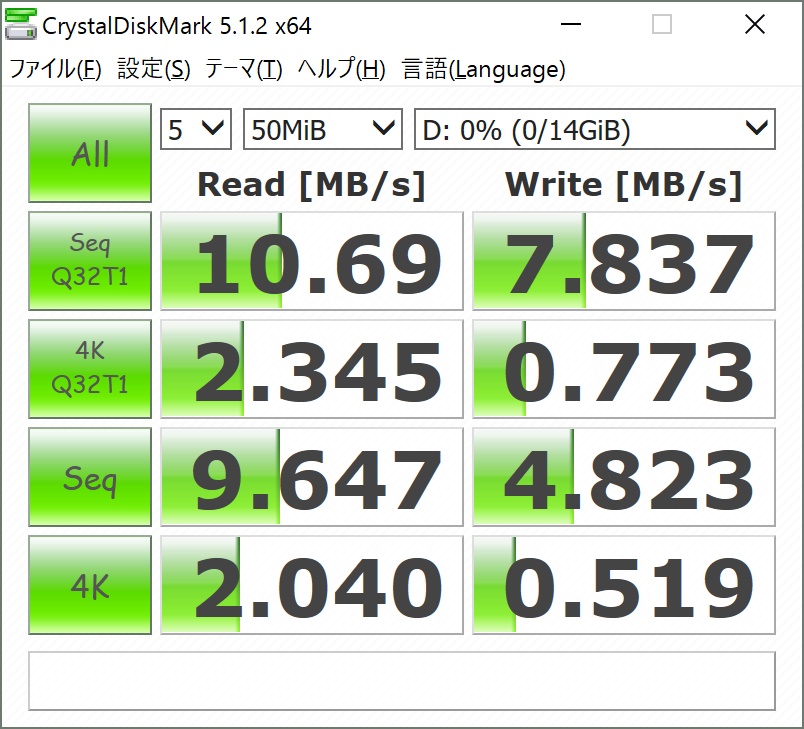Run the plain 4K benchmark

pos(90,585)
